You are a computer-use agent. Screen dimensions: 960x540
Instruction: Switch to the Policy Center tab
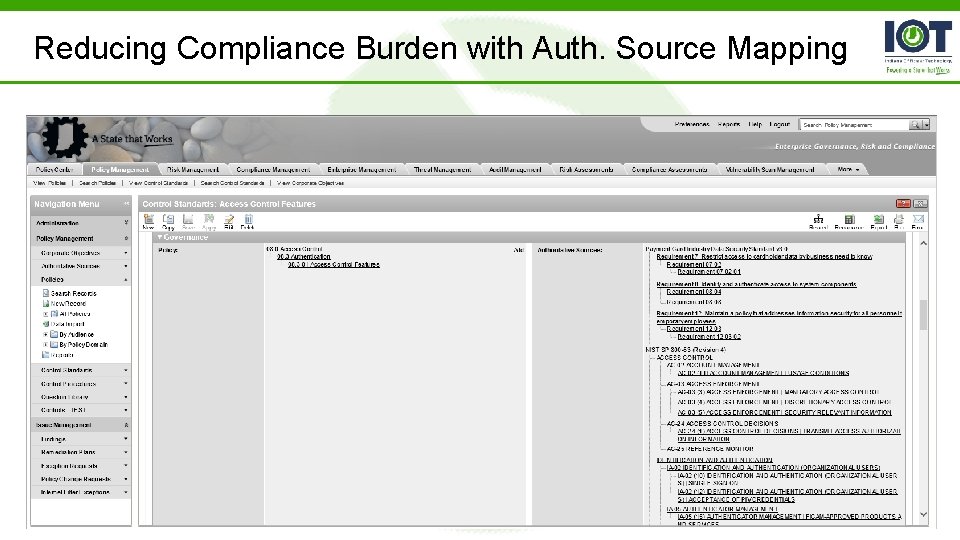[54, 170]
